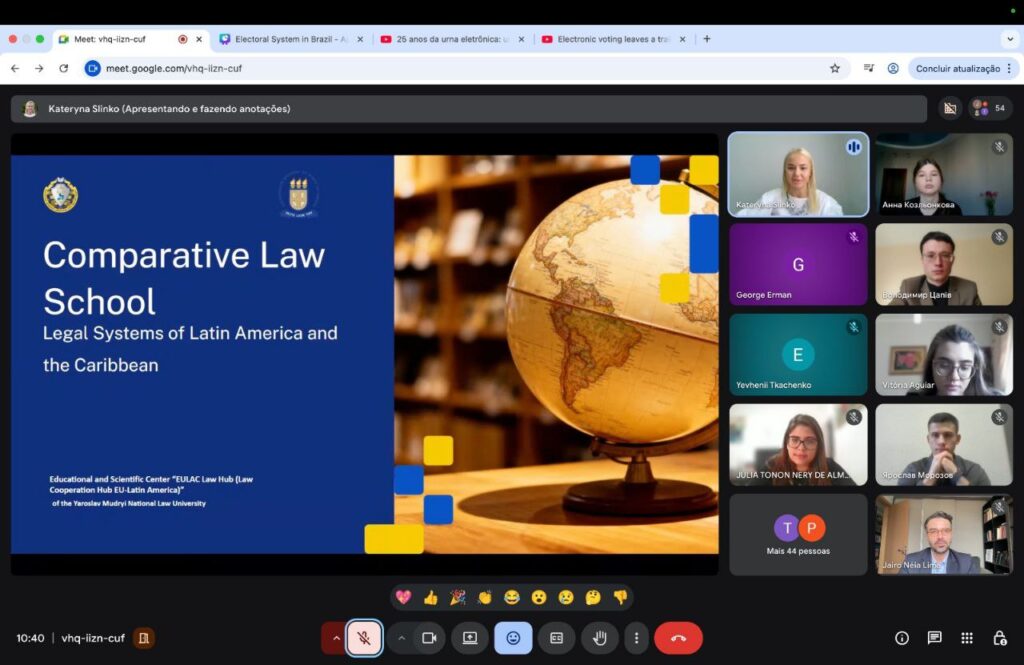This screenshot has width=1024, height=665.
Task: Click the Concluir atualização button
Action: [x=957, y=68]
